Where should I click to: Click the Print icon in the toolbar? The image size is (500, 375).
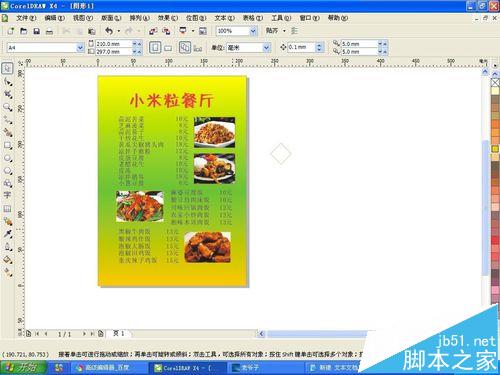(49, 31)
